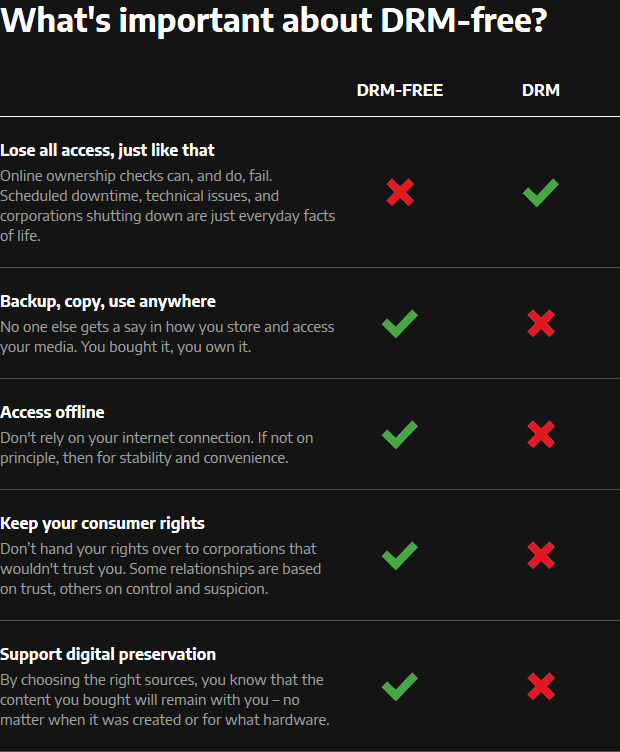This screenshot has height=752, width=620.
Task: Select the DRM column header
Action: pyautogui.click(x=541, y=90)
